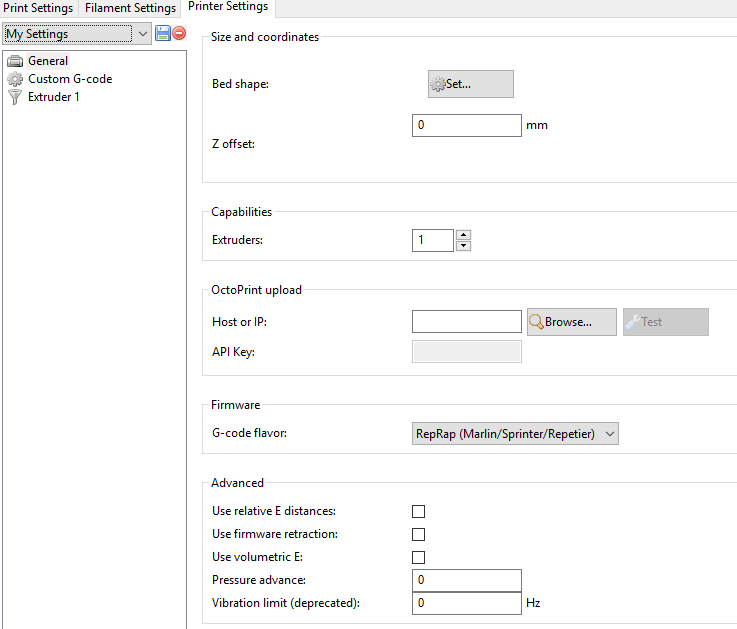The image size is (737, 629).
Task: Click the 'Advanced' group title
Action: (237, 483)
